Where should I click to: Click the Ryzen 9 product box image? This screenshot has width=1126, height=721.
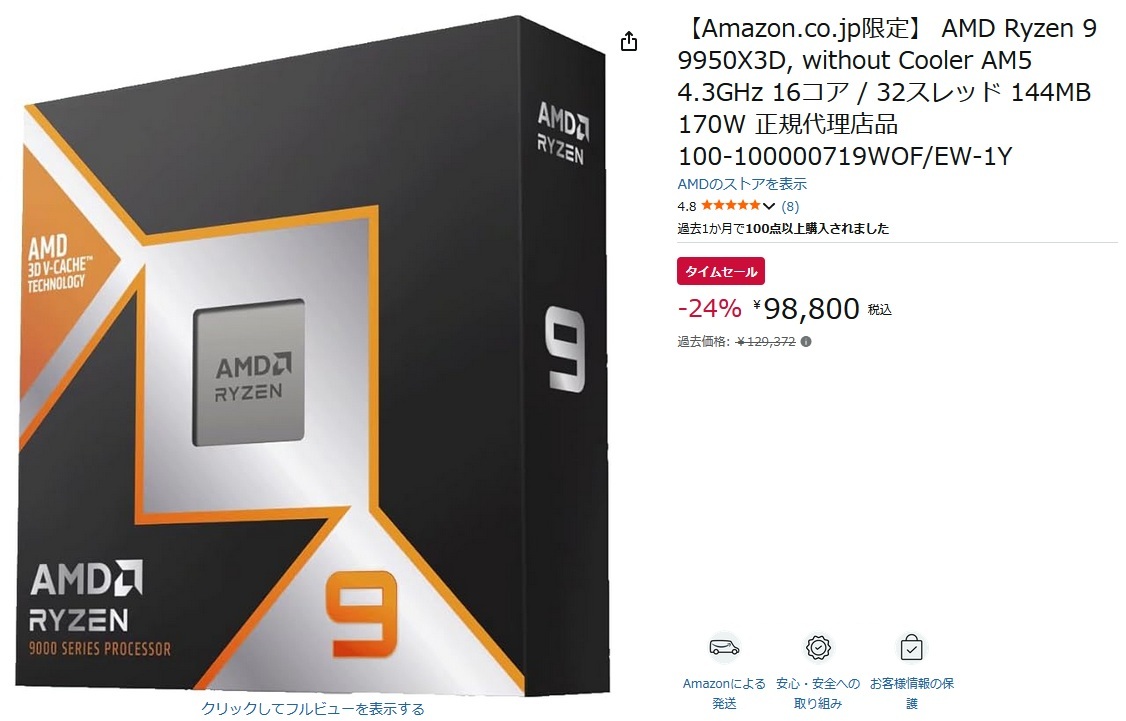coord(312,355)
